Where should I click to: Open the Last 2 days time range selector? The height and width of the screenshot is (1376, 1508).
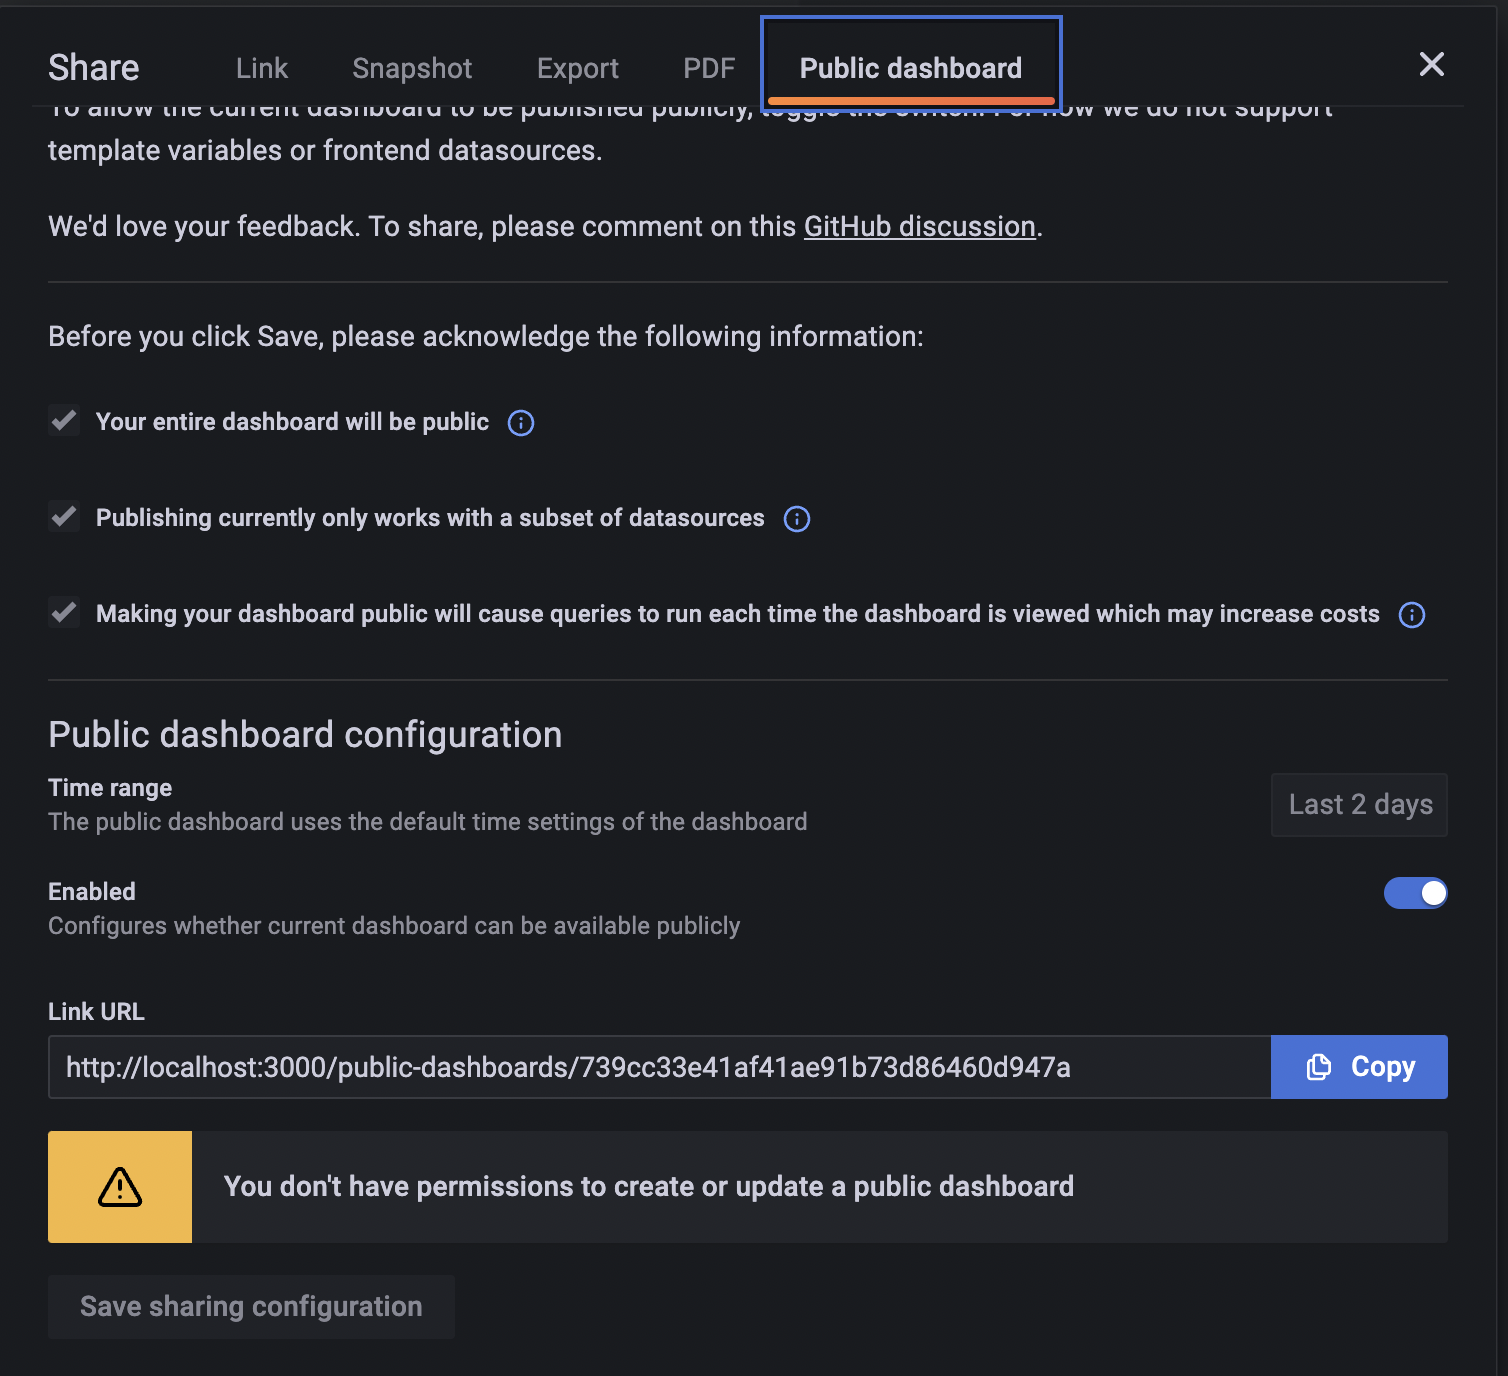tap(1359, 804)
